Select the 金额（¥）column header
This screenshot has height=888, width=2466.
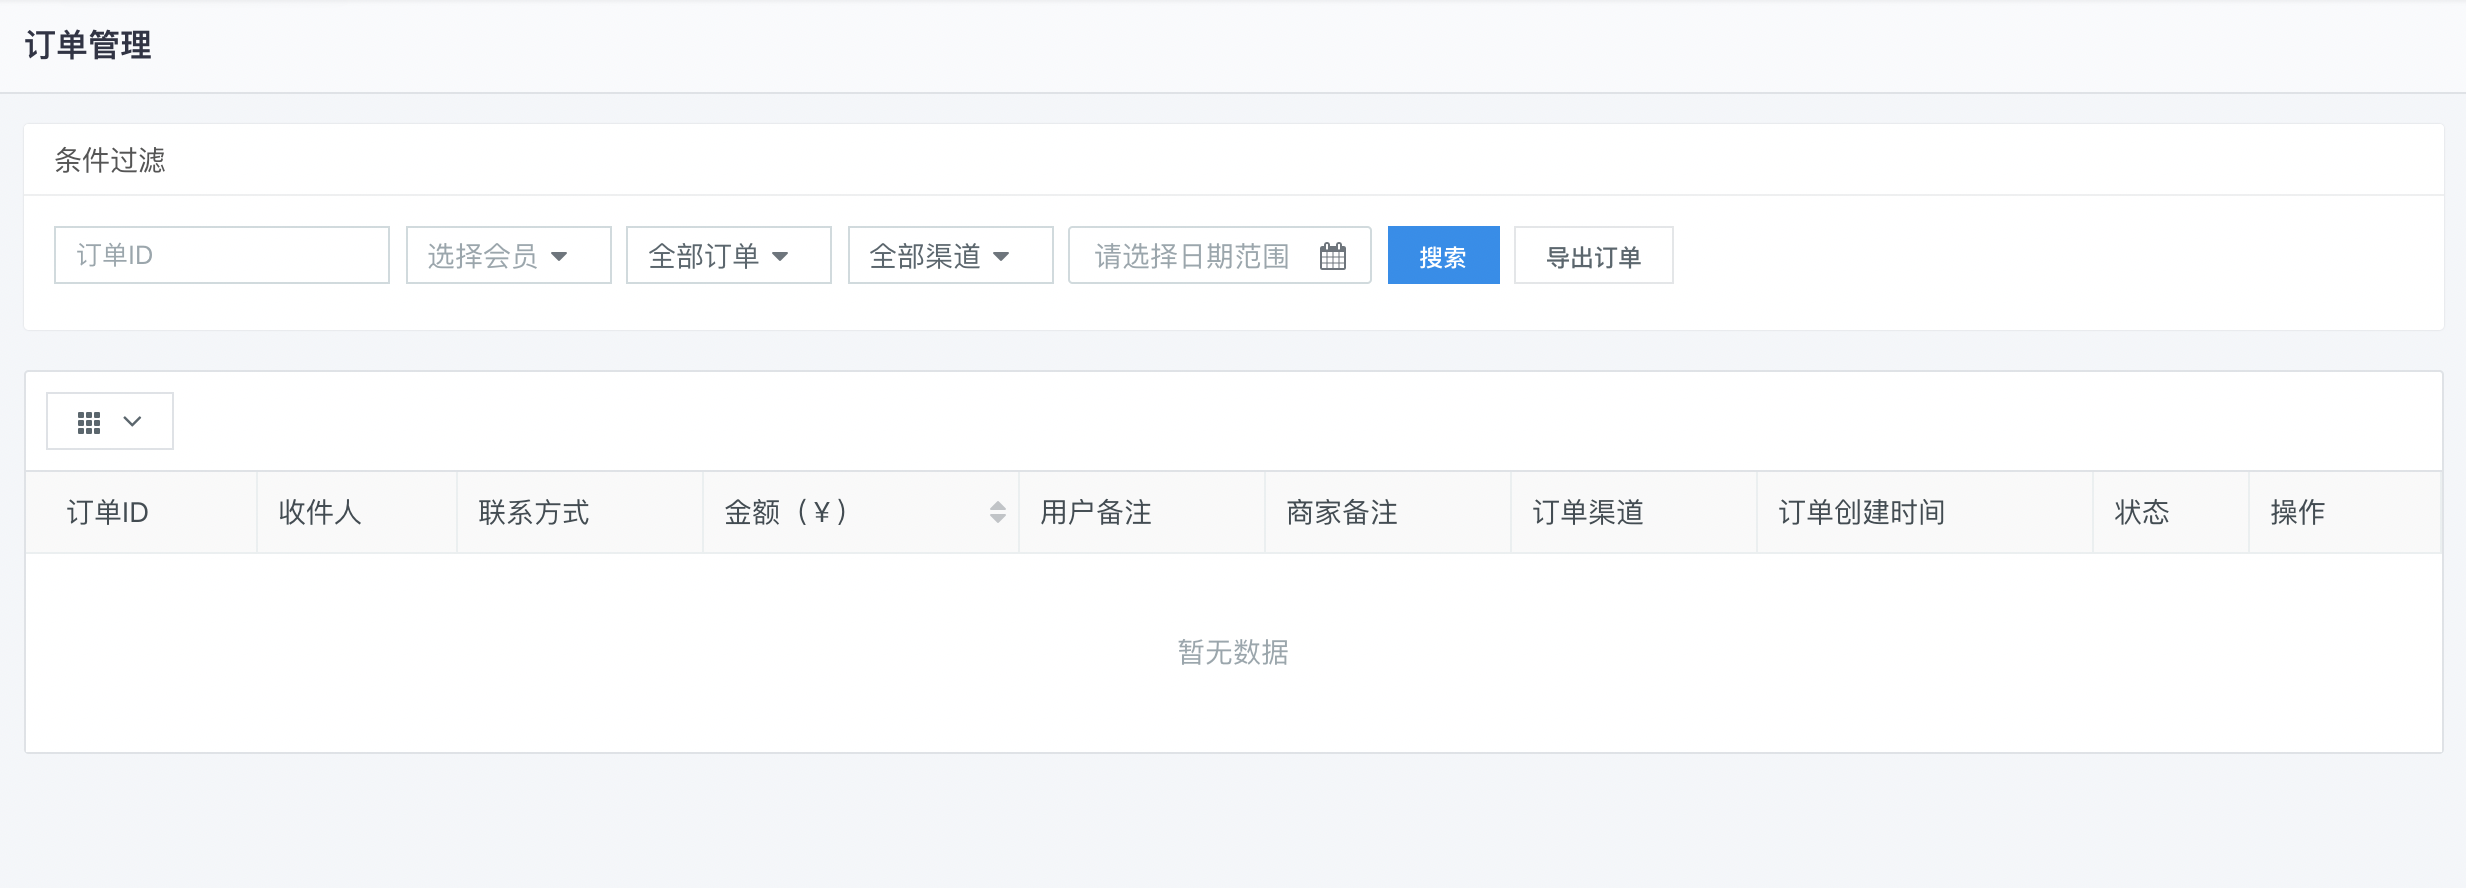[x=786, y=513]
